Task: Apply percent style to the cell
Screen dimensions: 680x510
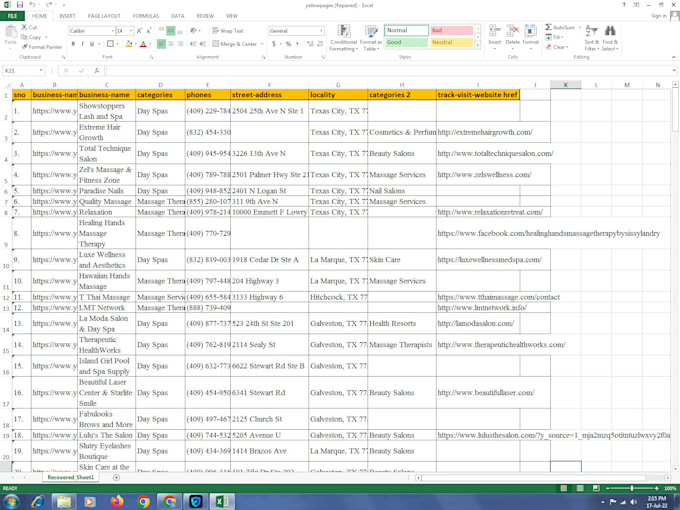Action: coord(288,44)
